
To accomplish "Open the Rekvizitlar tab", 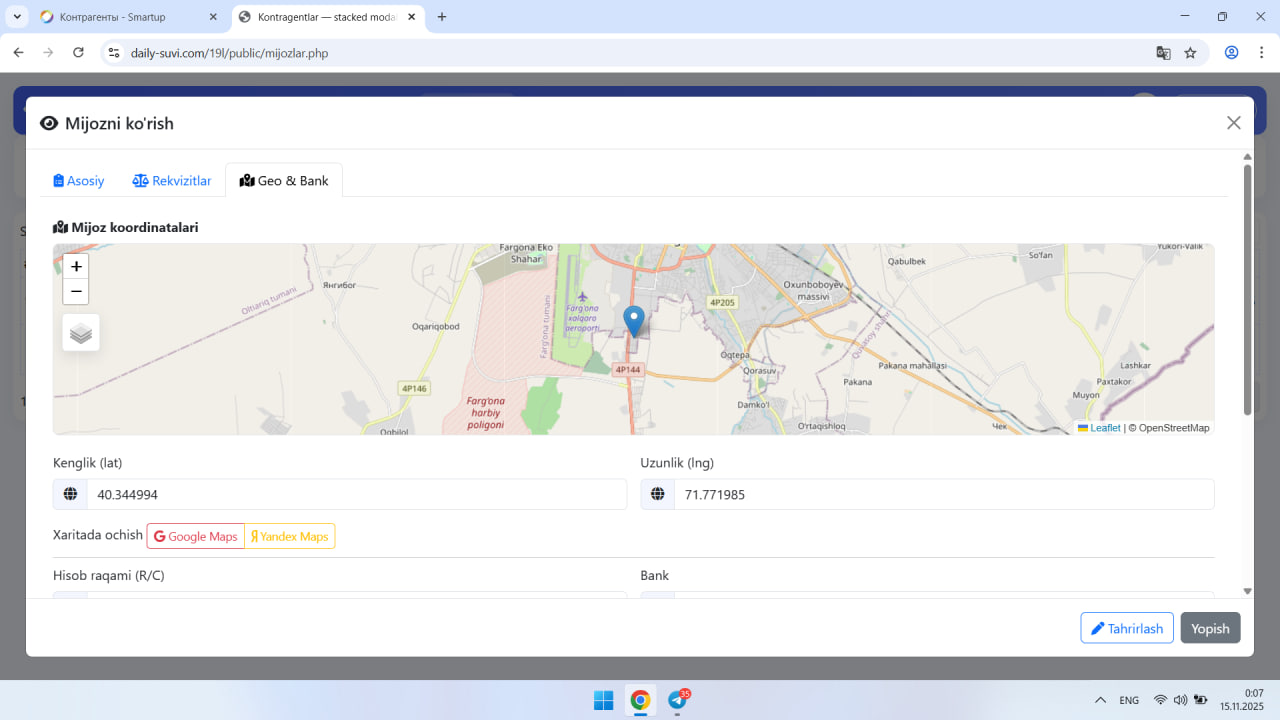I will tap(172, 181).
